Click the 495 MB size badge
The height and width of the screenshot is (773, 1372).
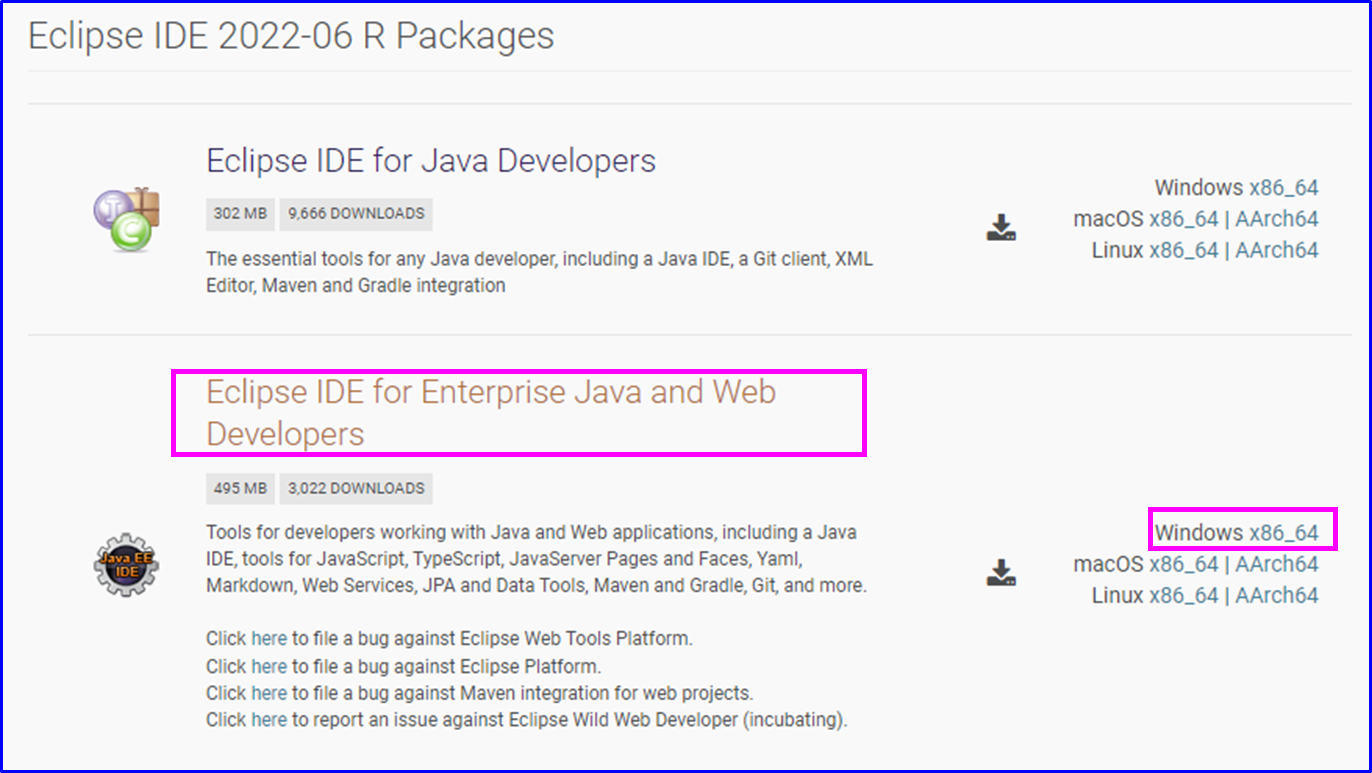[241, 489]
